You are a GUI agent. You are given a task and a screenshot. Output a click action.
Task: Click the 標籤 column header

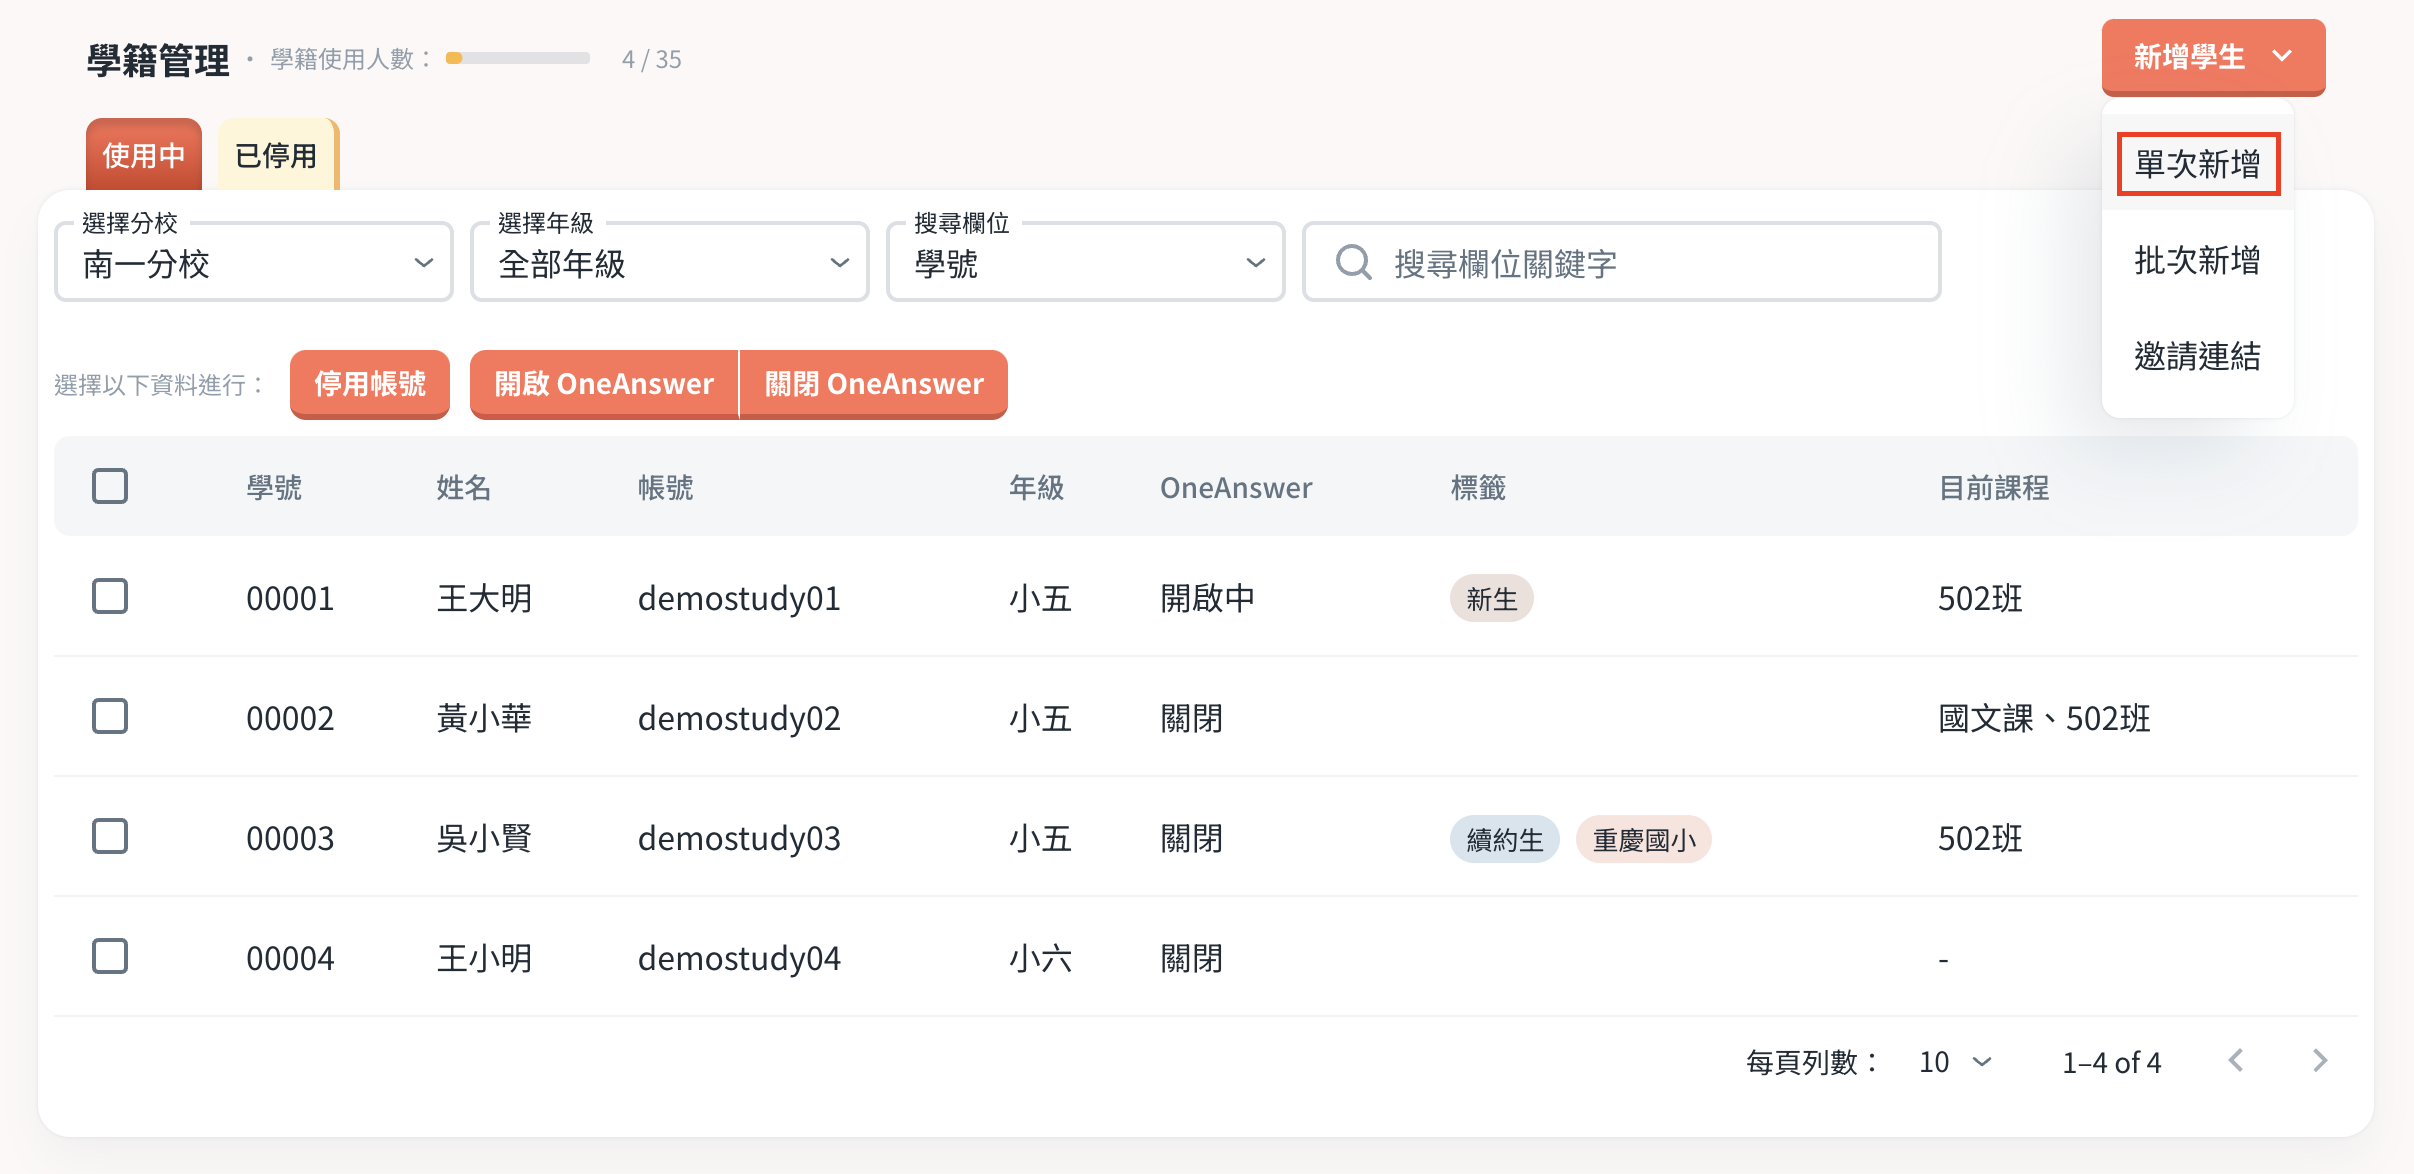click(x=1478, y=487)
